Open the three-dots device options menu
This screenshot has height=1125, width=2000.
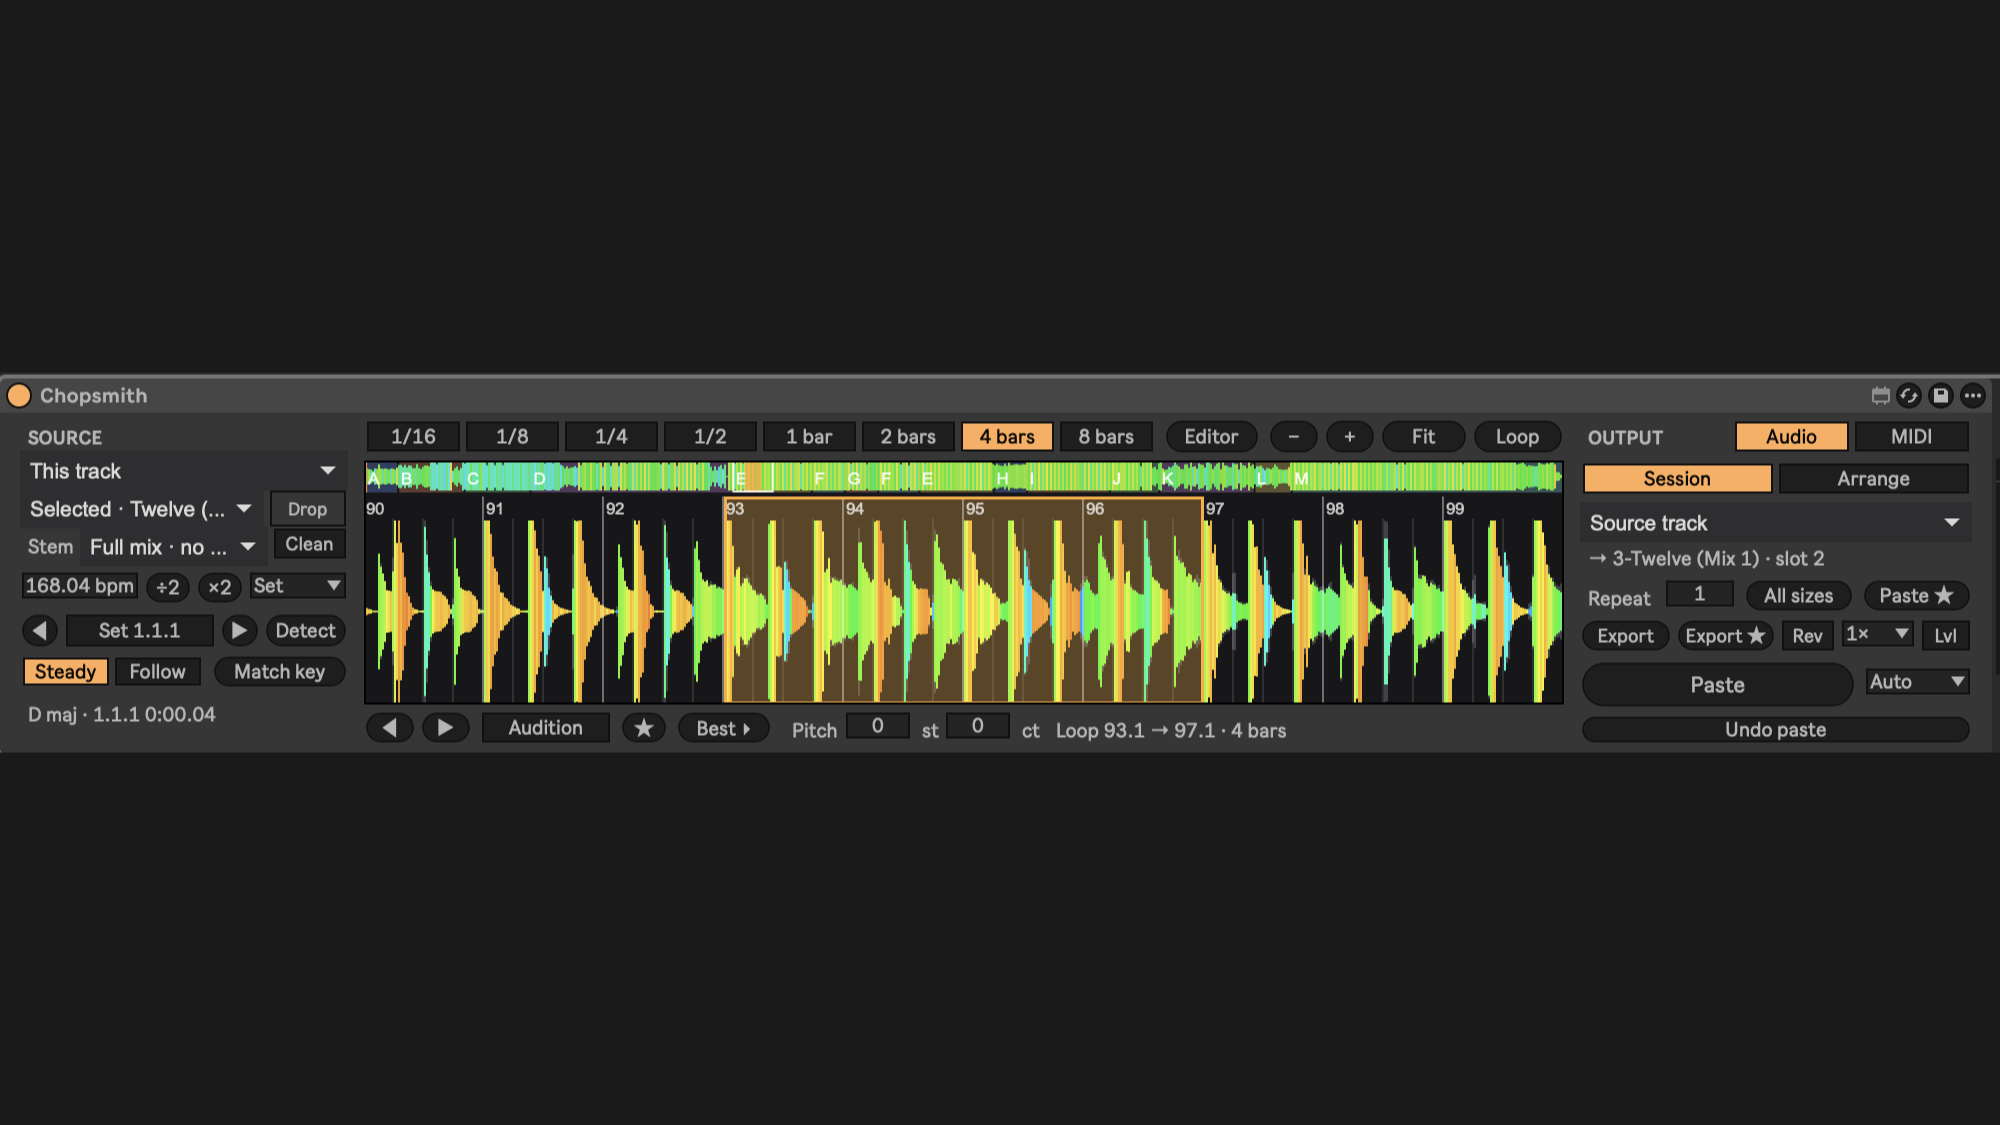[x=1973, y=396]
